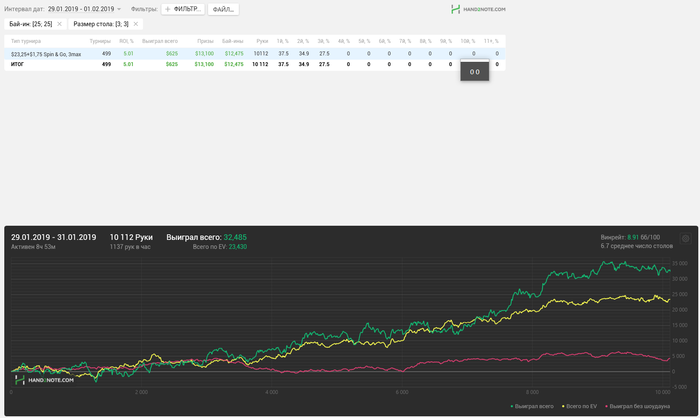The image size is (700, 418).
Task: Click the add ФИЛЬТР... button
Action: click(183, 9)
